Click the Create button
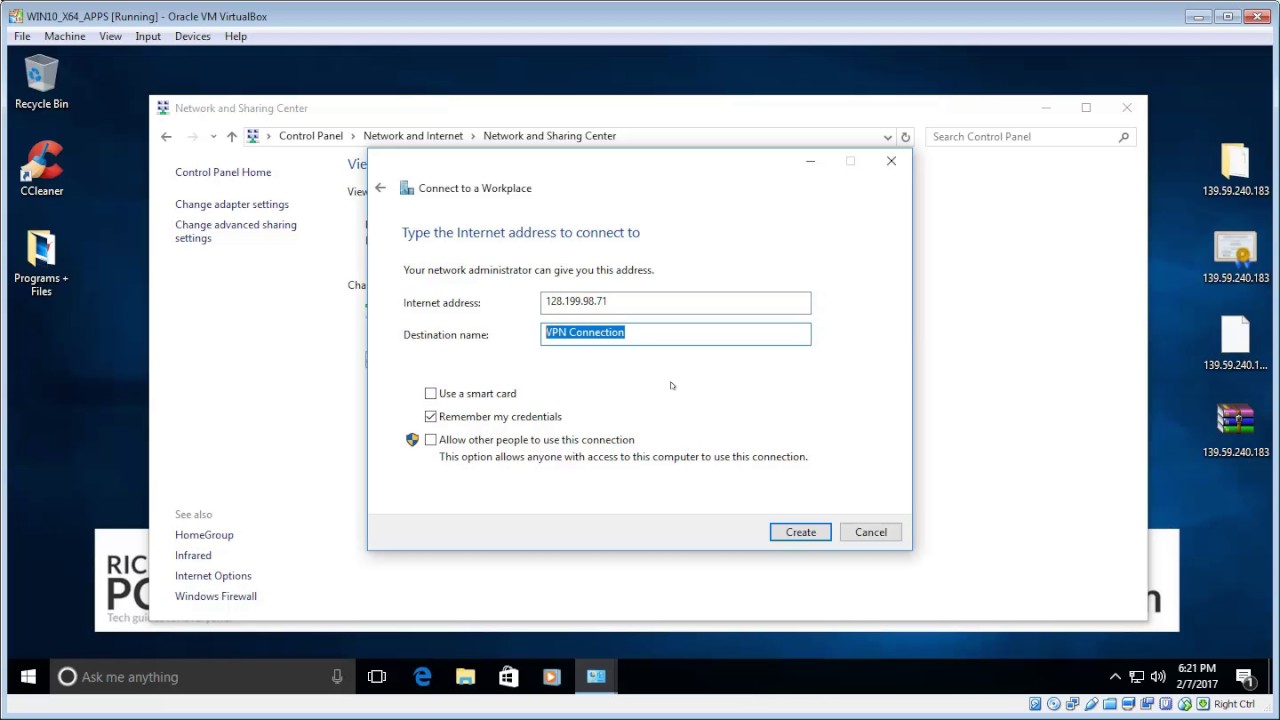The image size is (1280, 720). 800,532
